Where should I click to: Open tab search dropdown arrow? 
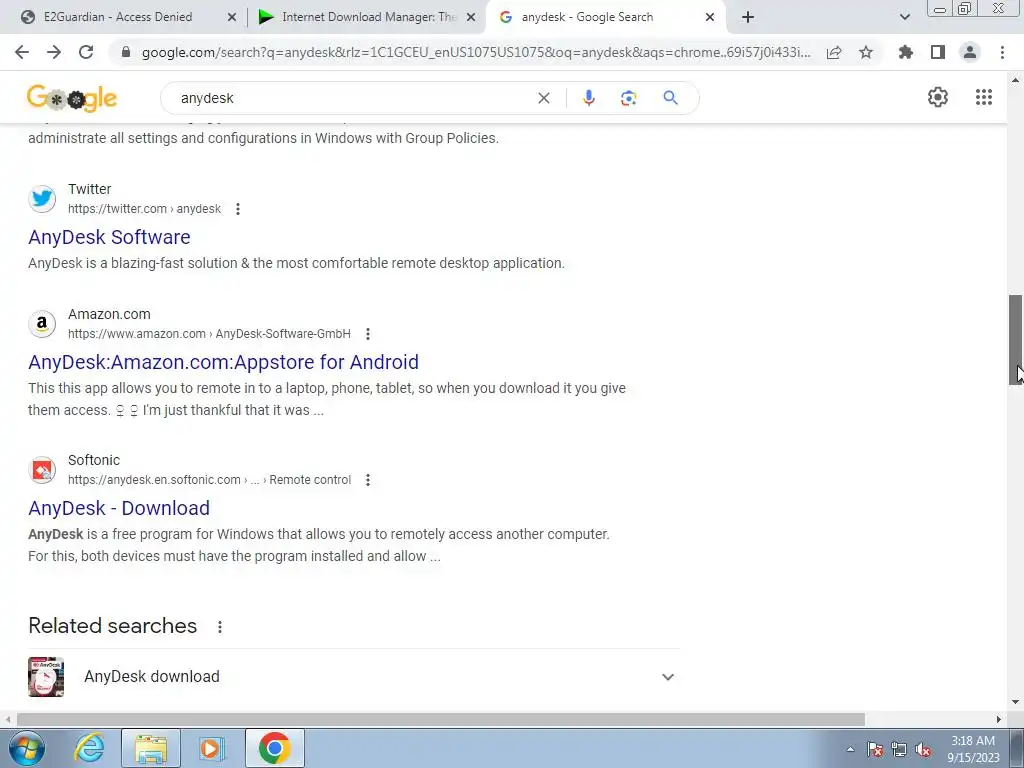tap(904, 17)
